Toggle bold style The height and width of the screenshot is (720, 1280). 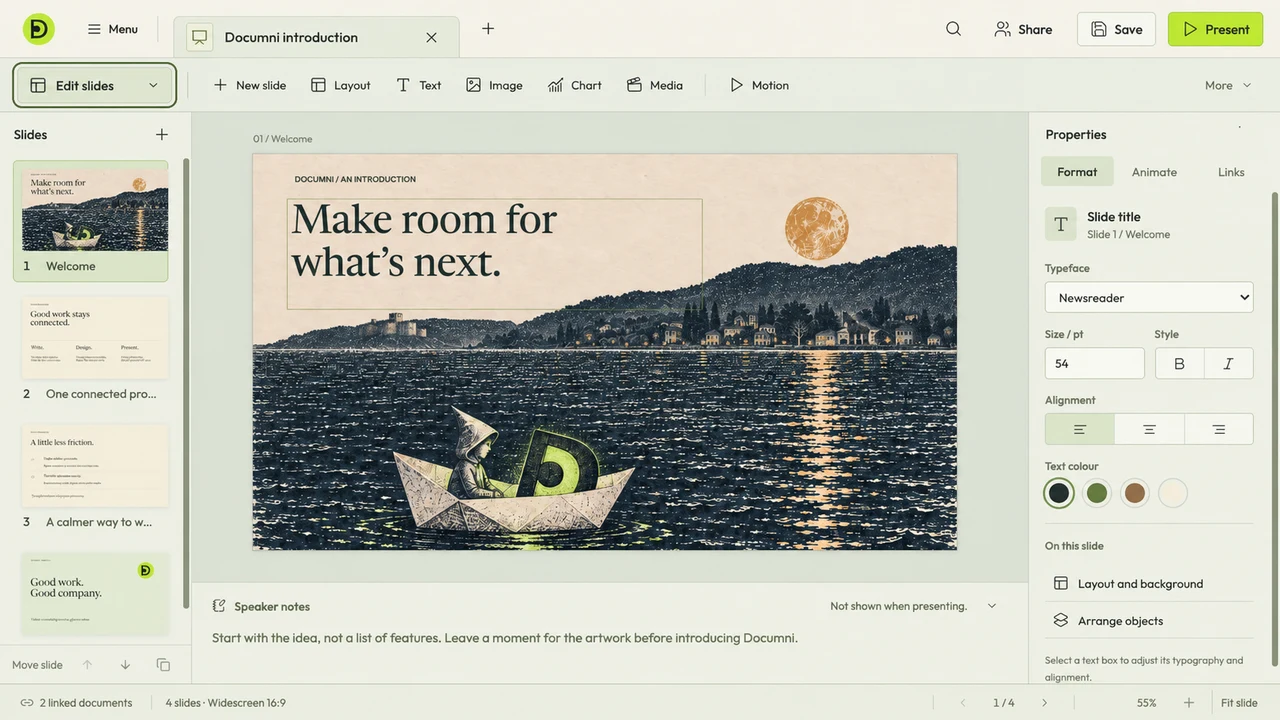pos(1180,363)
